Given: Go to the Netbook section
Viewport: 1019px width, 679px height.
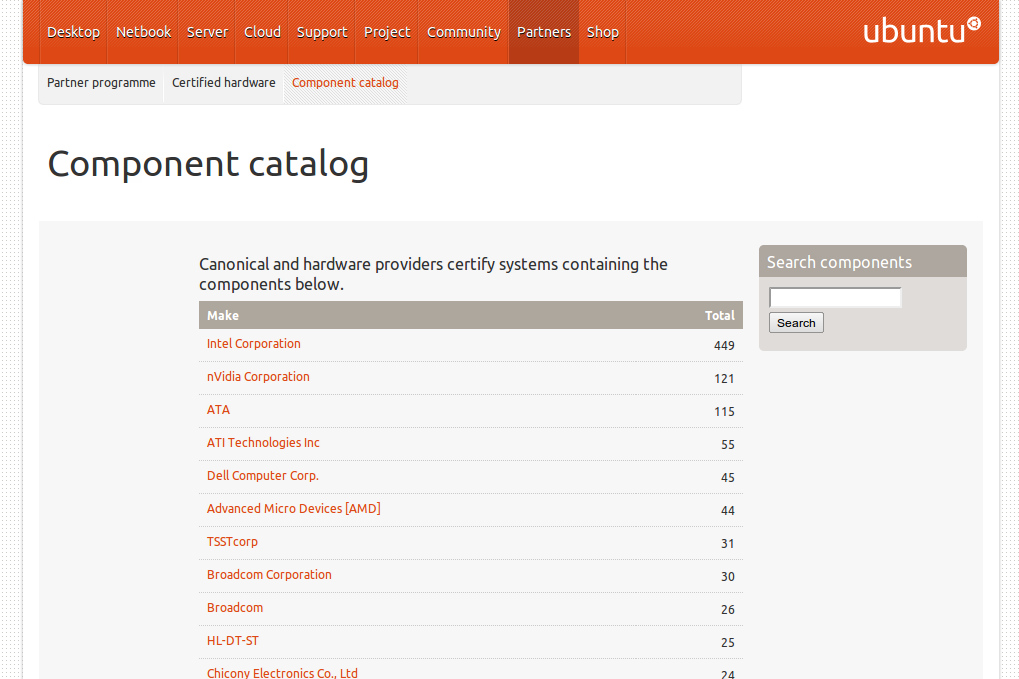Looking at the screenshot, I should 143,32.
